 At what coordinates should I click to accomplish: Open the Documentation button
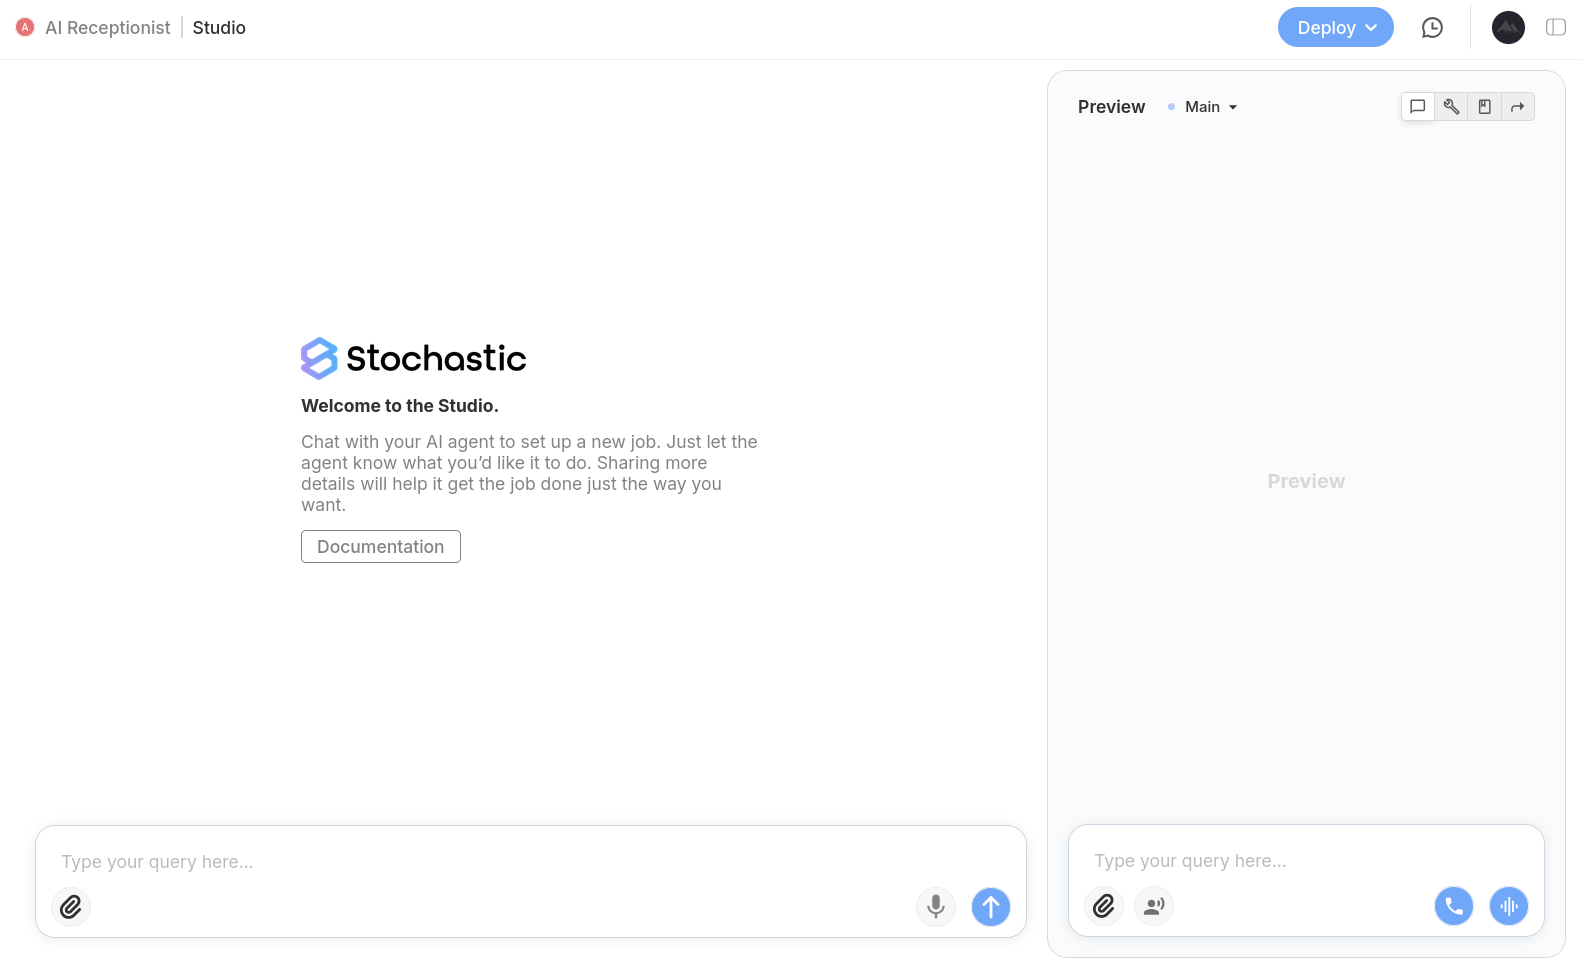tap(381, 547)
